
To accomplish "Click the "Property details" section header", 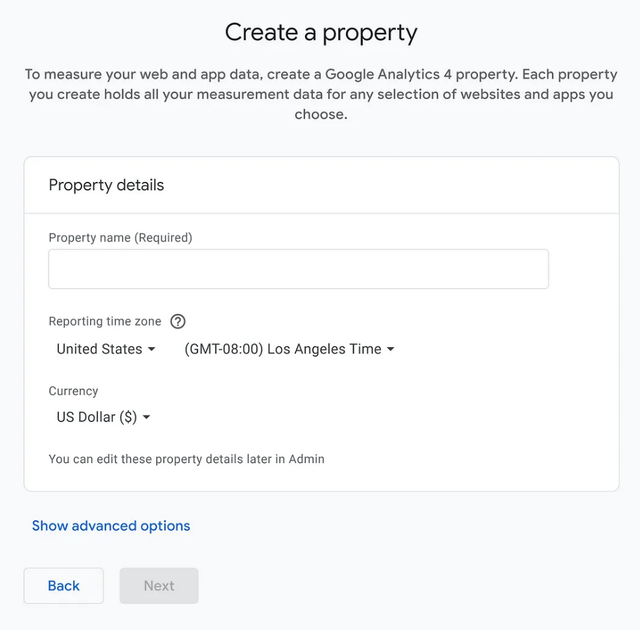I will (x=106, y=185).
